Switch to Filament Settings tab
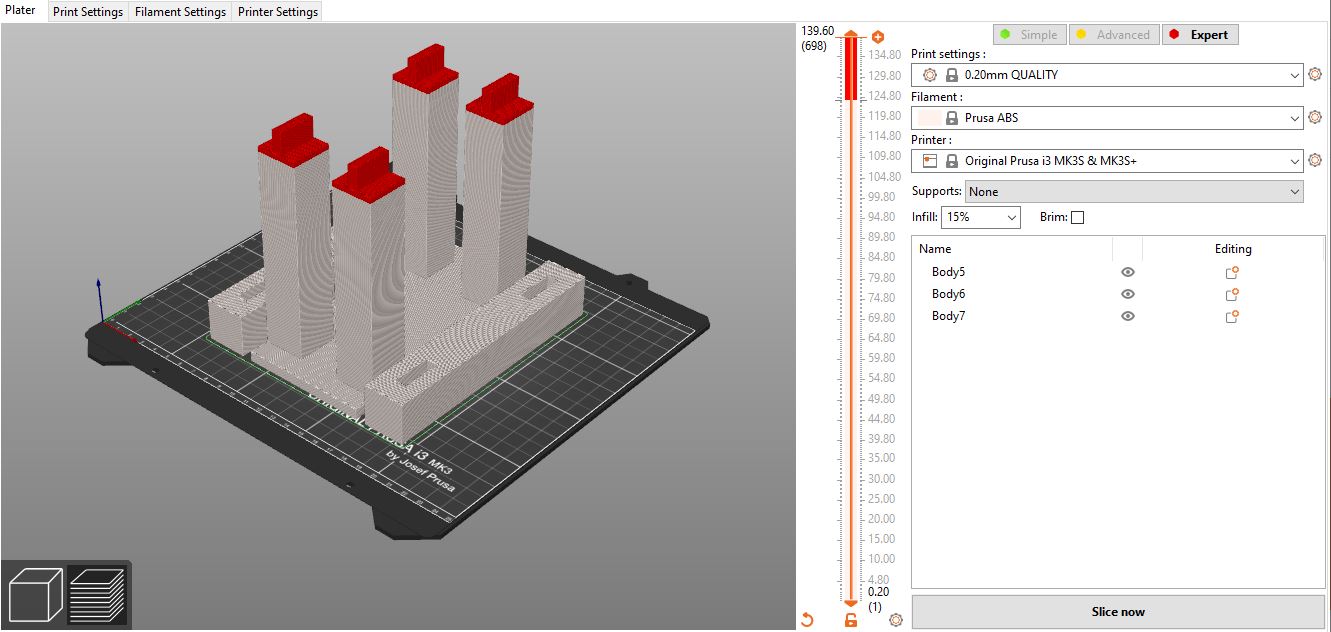Screen dimensions: 1331x632 [180, 12]
